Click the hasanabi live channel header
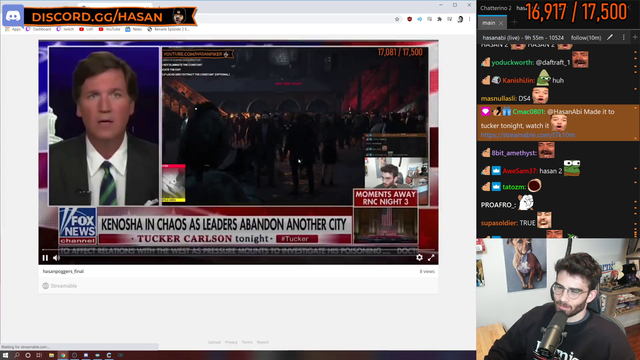The image size is (640, 360). point(523,38)
